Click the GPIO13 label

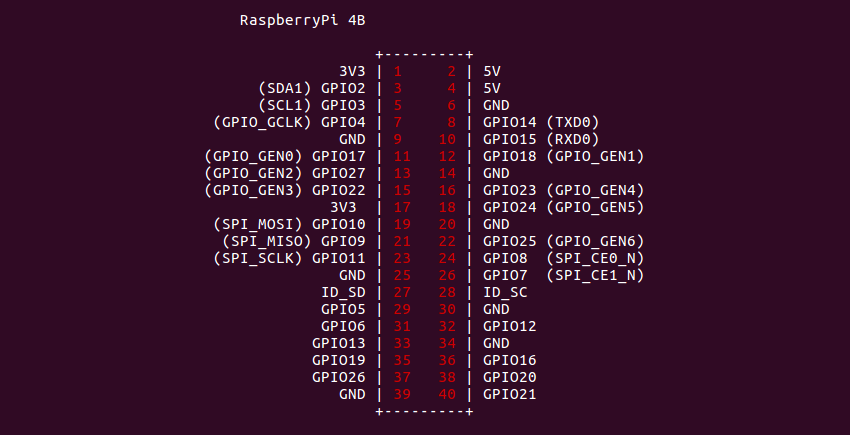tap(339, 344)
